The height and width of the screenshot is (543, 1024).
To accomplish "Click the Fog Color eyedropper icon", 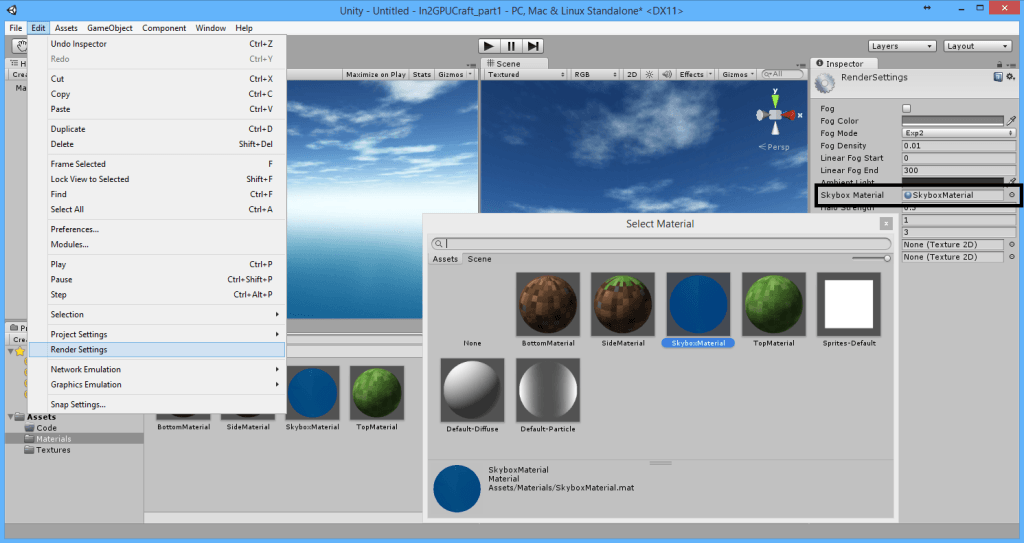I will (1011, 120).
